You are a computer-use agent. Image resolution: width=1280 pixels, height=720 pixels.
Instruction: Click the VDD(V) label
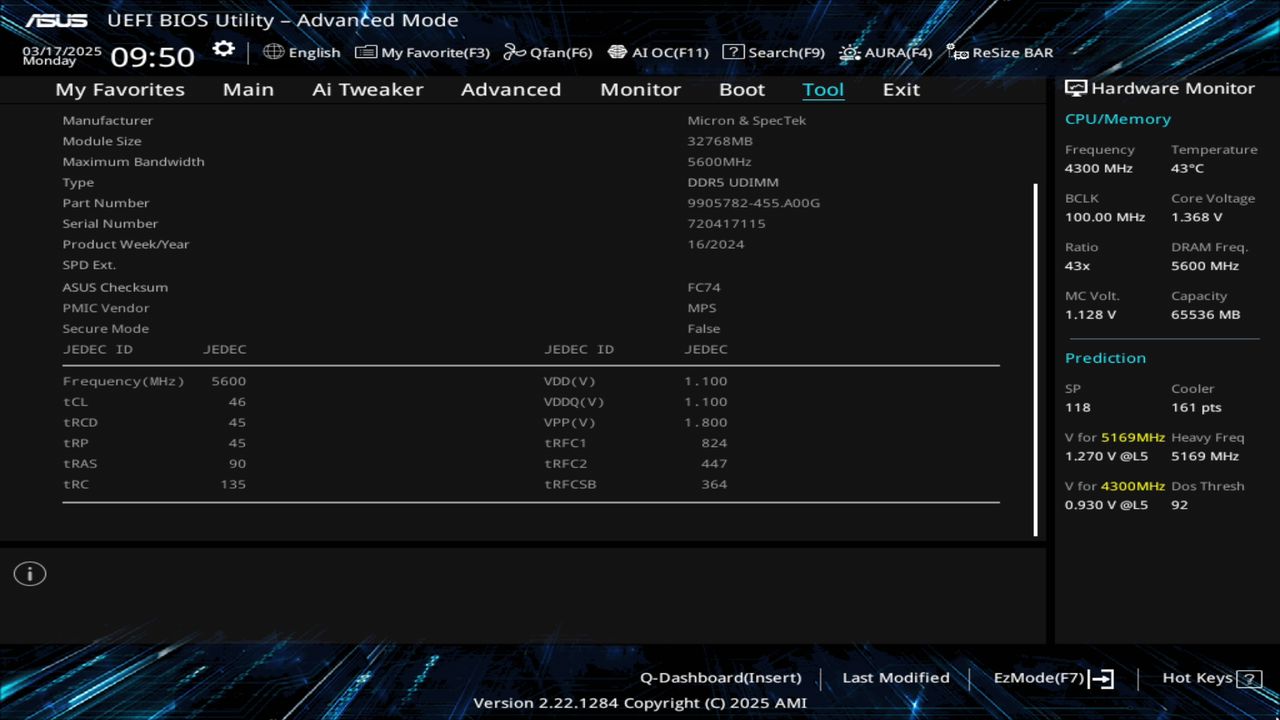click(569, 381)
